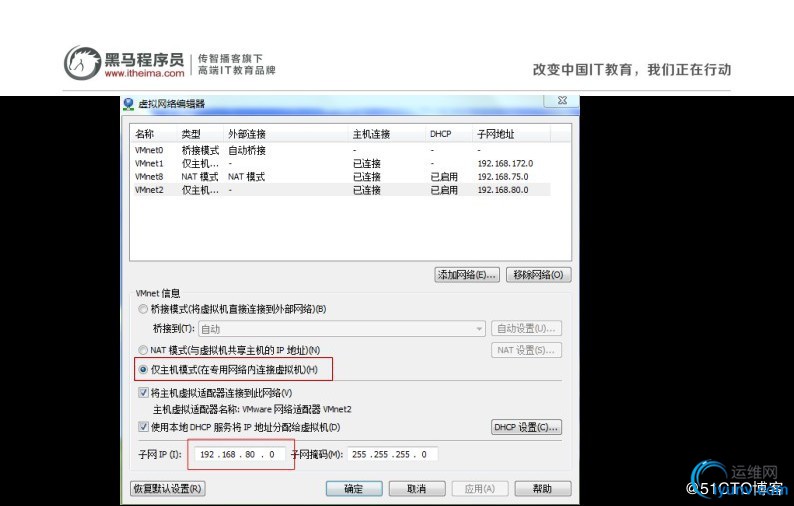The height and width of the screenshot is (506, 794).
Task: Click subnet address 192.168.172.0 cell
Action: click(505, 164)
